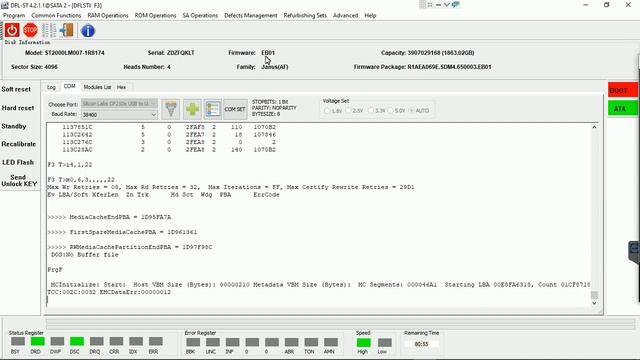Click the Recalibrate button
Screen dimensions: 640x360
[x=19, y=144]
